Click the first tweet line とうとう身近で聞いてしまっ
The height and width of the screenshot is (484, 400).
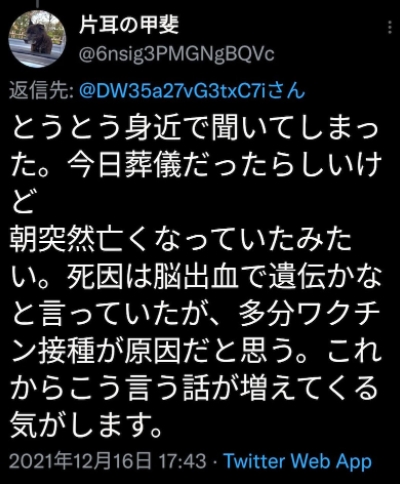(195, 128)
